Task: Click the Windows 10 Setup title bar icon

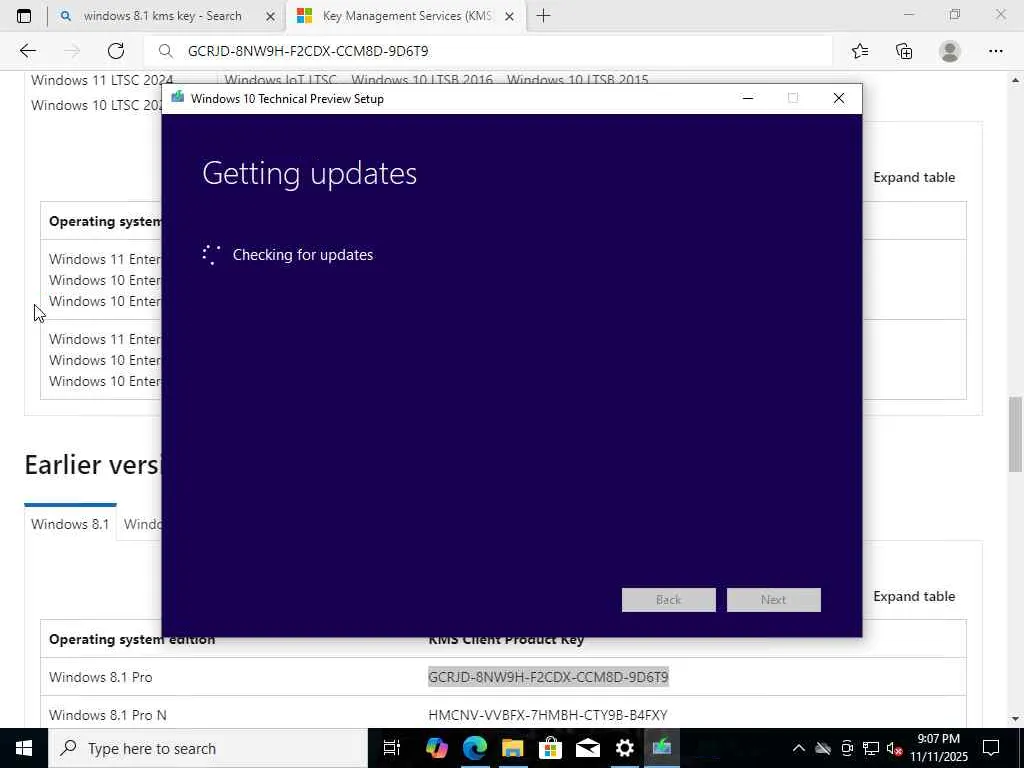Action: coord(177,98)
